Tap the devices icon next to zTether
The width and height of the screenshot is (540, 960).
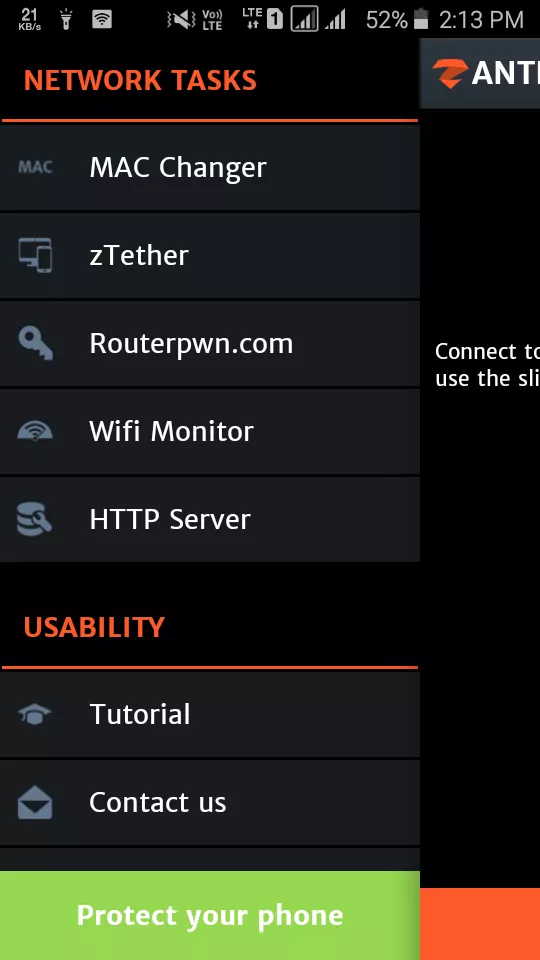35,255
